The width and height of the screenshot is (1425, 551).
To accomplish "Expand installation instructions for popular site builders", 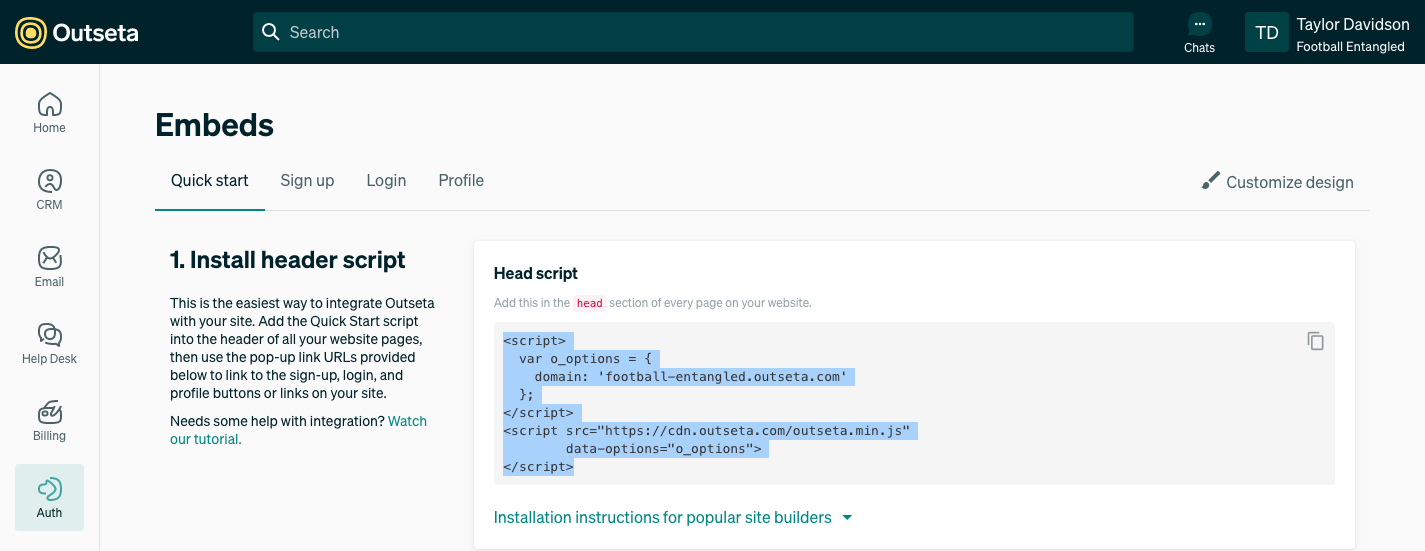I will 673,518.
